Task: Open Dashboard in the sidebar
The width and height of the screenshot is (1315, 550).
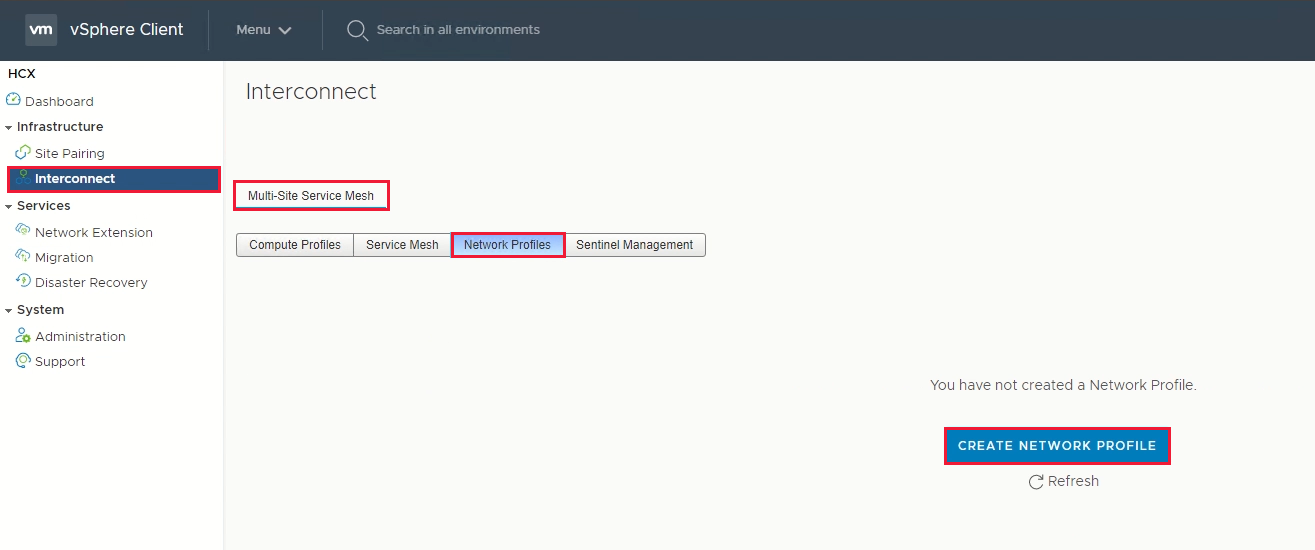Action: coord(59,101)
